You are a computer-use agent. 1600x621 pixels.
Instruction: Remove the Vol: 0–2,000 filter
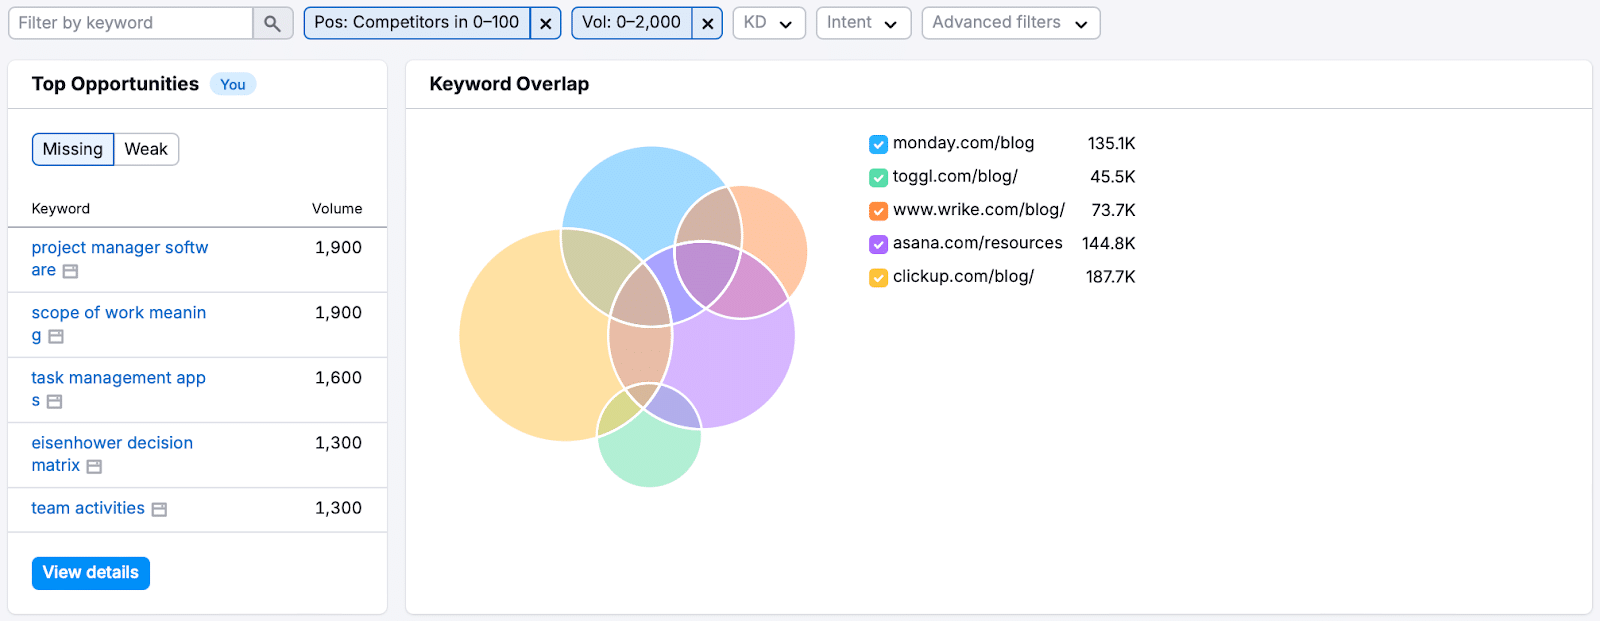pos(707,23)
